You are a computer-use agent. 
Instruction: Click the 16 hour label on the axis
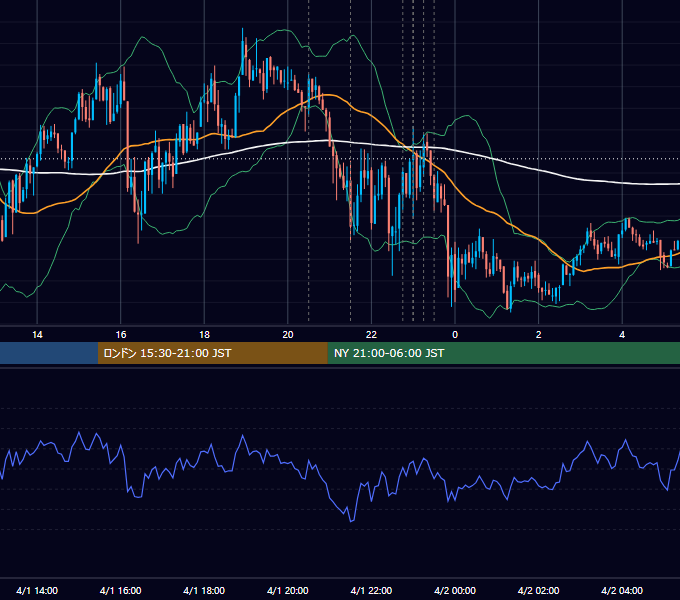pos(121,335)
